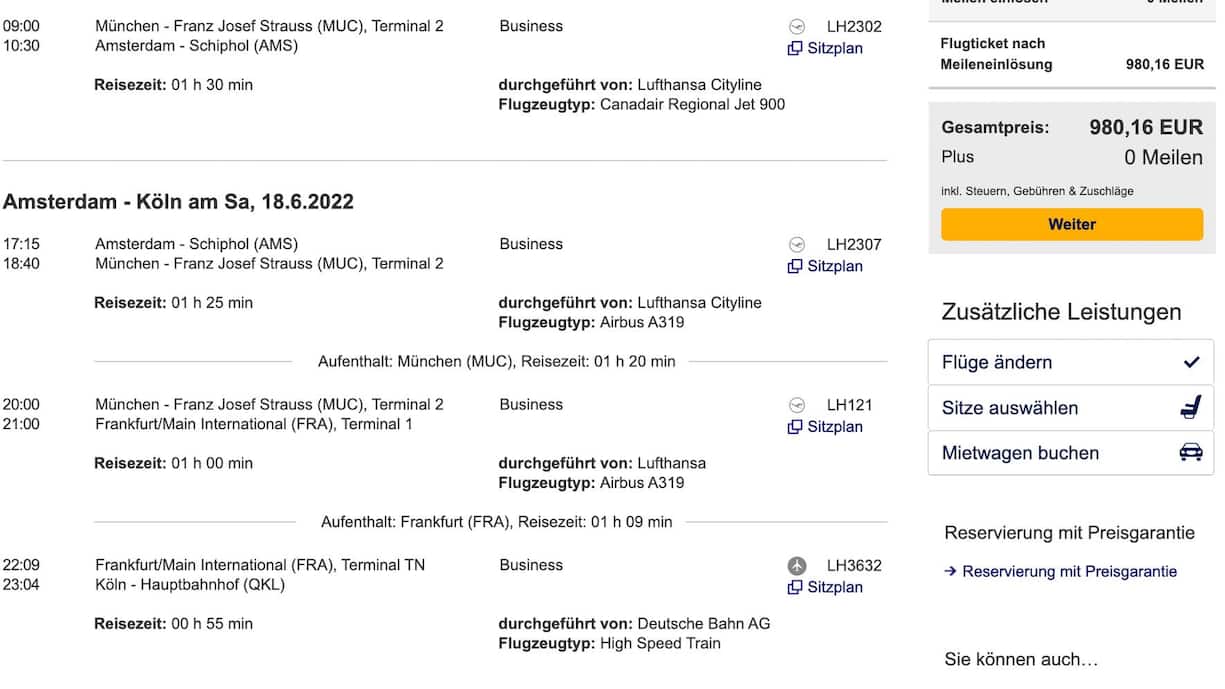
Task: Open Sitzplan for the Amsterdam–München flight
Action: tap(835, 267)
